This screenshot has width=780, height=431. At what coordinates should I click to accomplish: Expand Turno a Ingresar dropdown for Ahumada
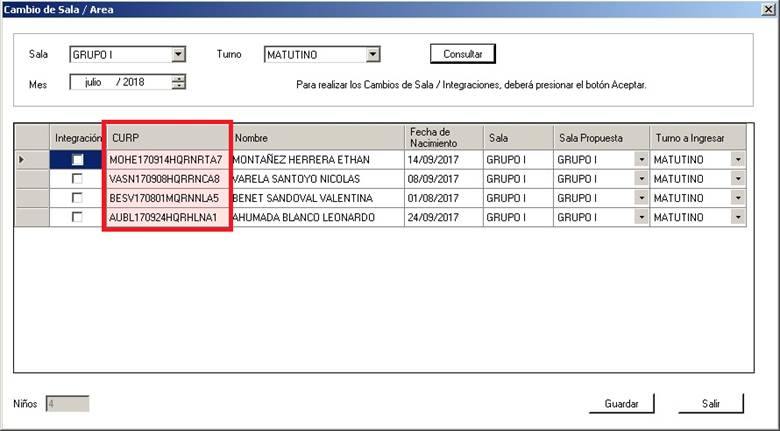737,217
